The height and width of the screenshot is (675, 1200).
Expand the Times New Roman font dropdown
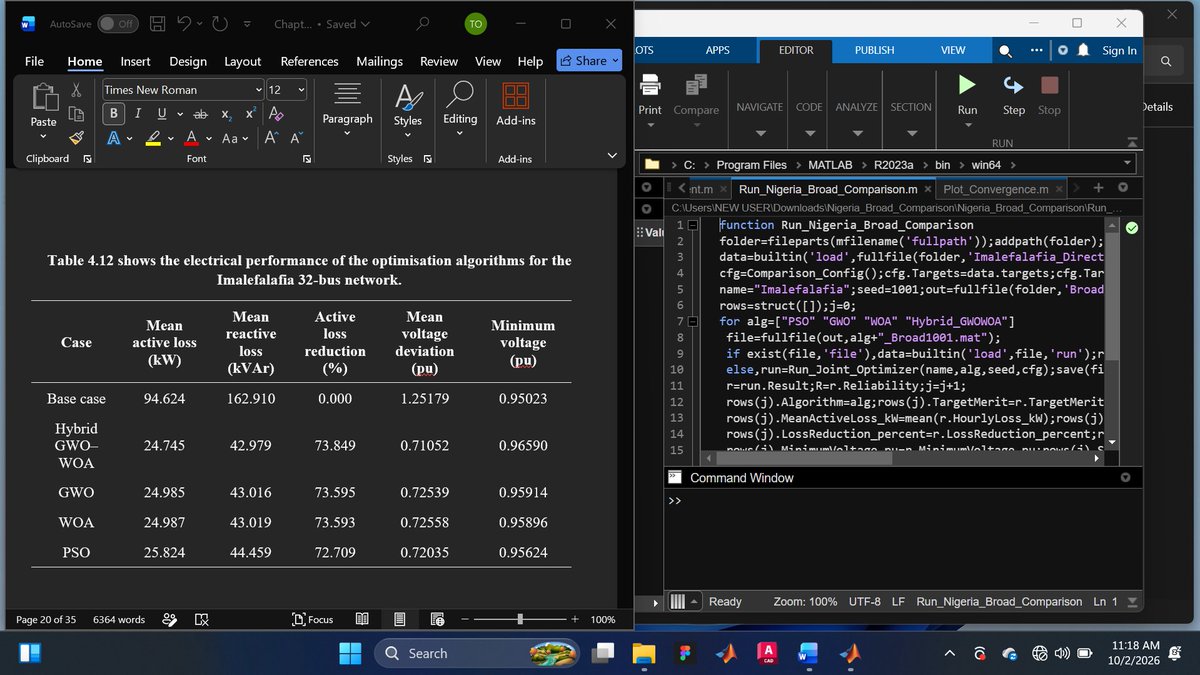(259, 90)
